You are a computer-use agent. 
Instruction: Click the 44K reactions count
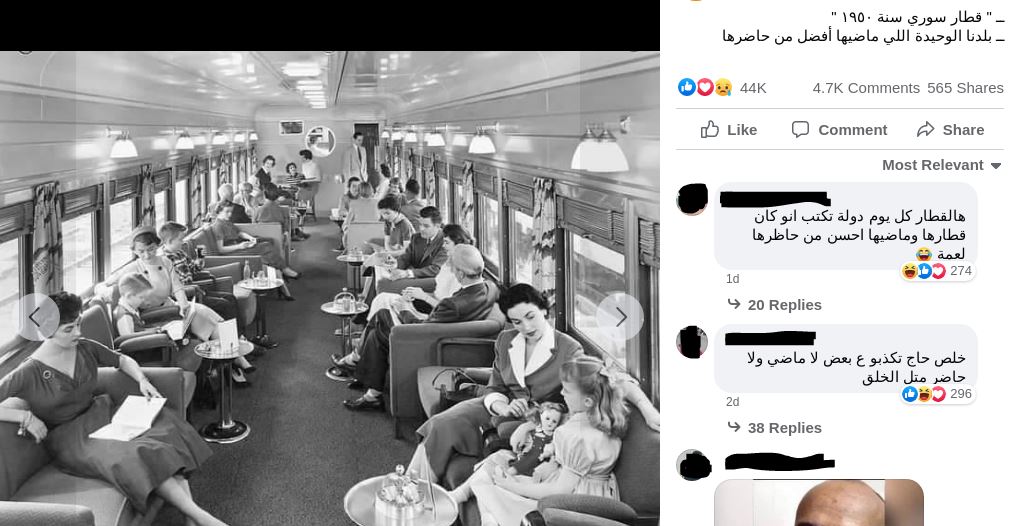click(753, 88)
